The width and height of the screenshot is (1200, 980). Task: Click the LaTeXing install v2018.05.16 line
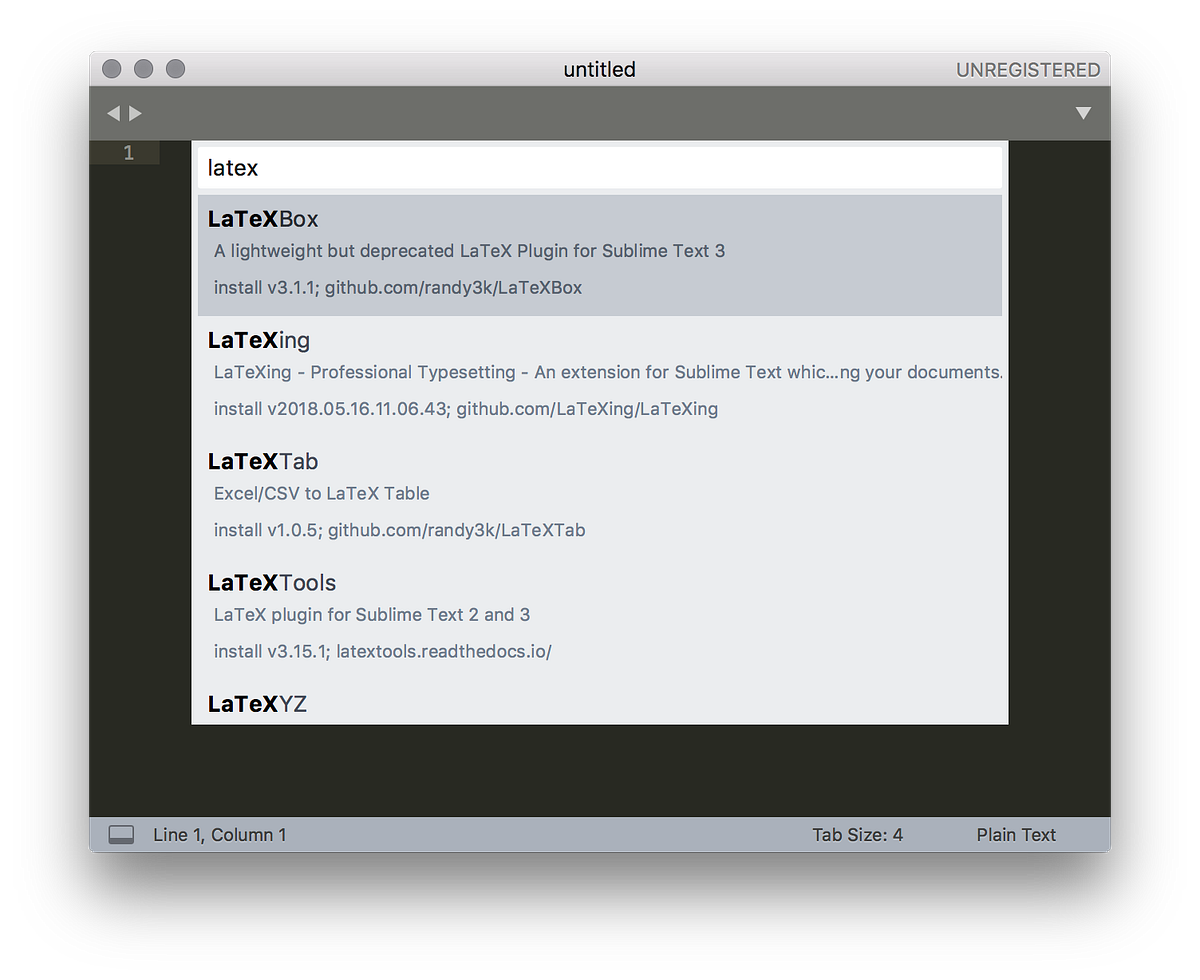pyautogui.click(x=466, y=409)
